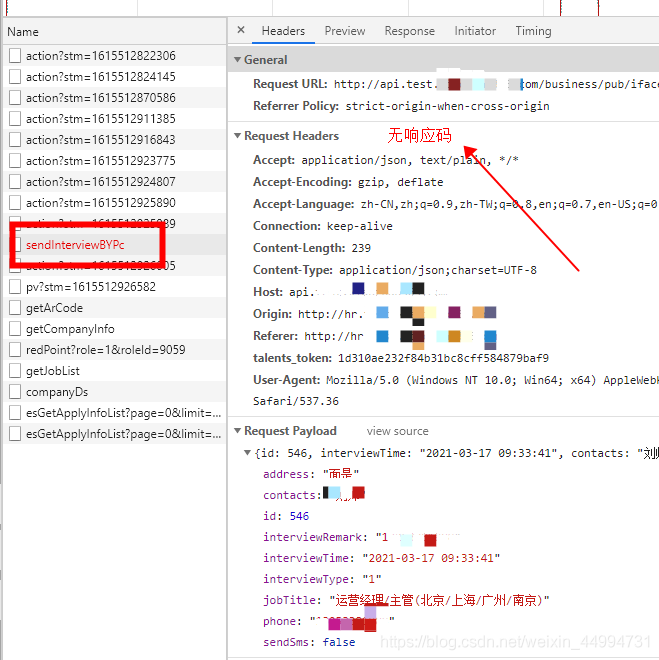Click the Referrer Policy value
Image resolution: width=659 pixels, height=660 pixels.
click(x=447, y=106)
